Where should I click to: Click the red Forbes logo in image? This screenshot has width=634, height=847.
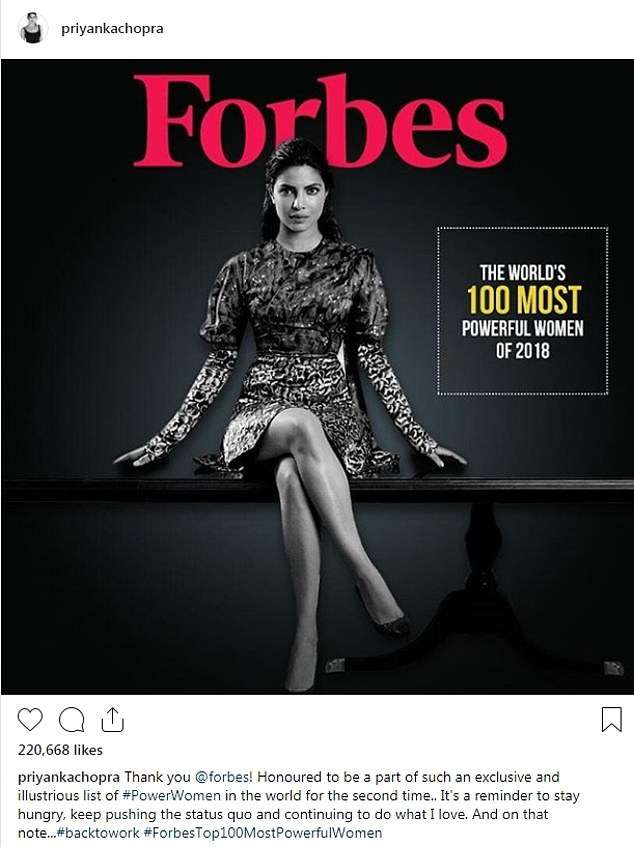(x=320, y=120)
